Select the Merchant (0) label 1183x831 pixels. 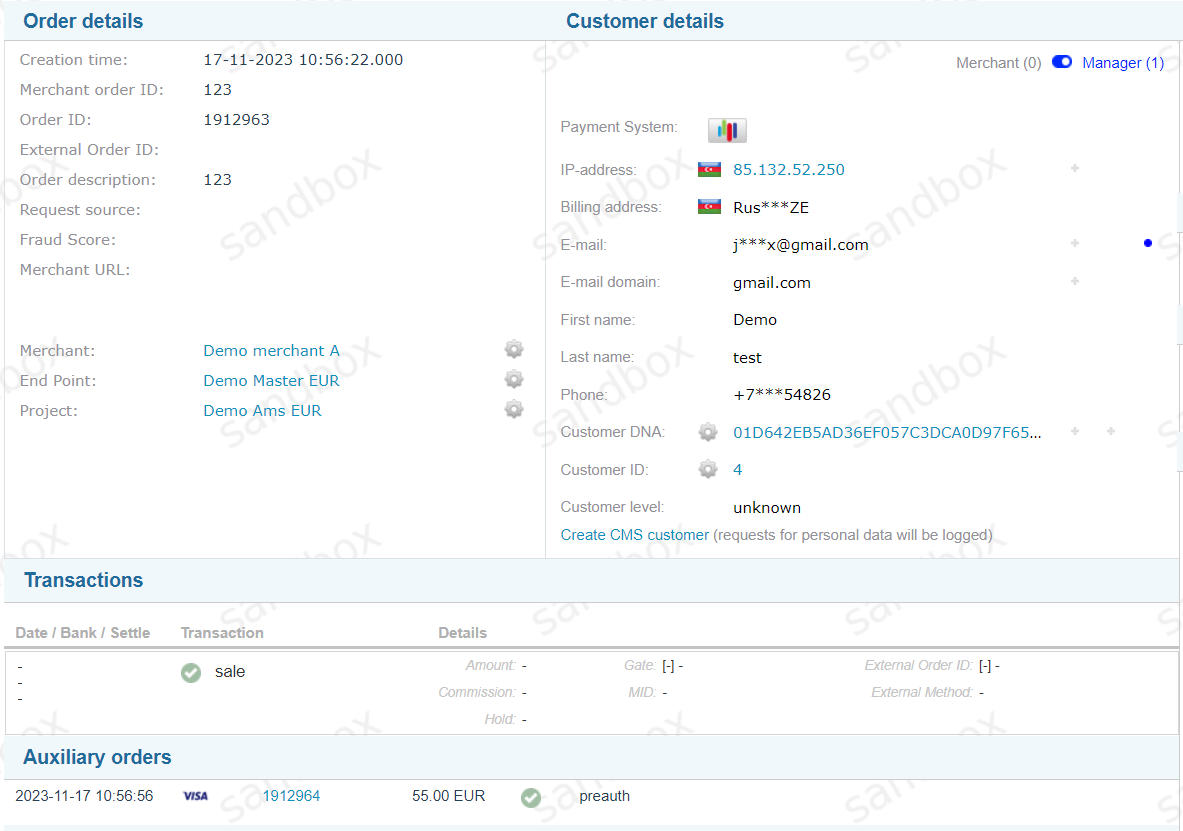pos(998,63)
